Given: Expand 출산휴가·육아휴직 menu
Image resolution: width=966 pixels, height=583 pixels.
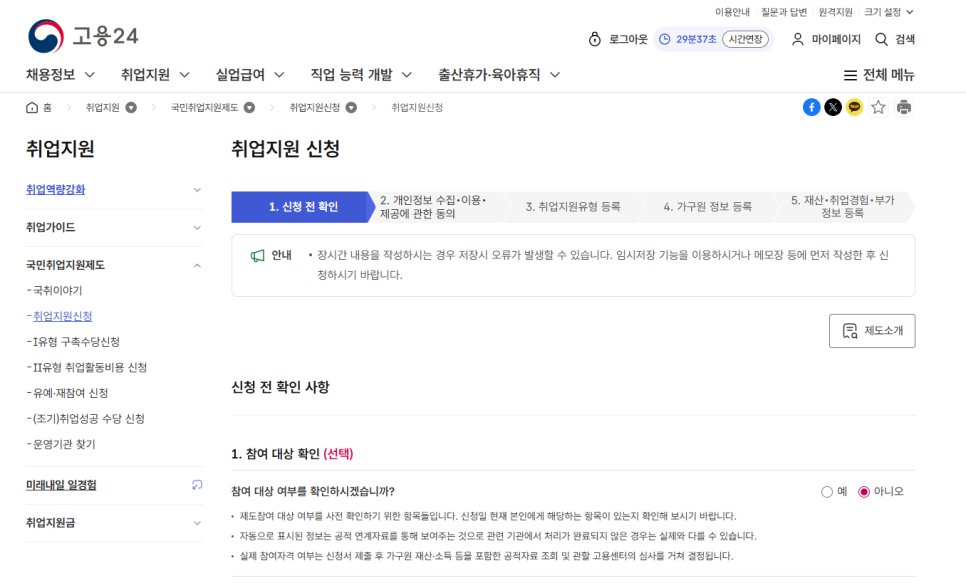Looking at the screenshot, I should 499,75.
